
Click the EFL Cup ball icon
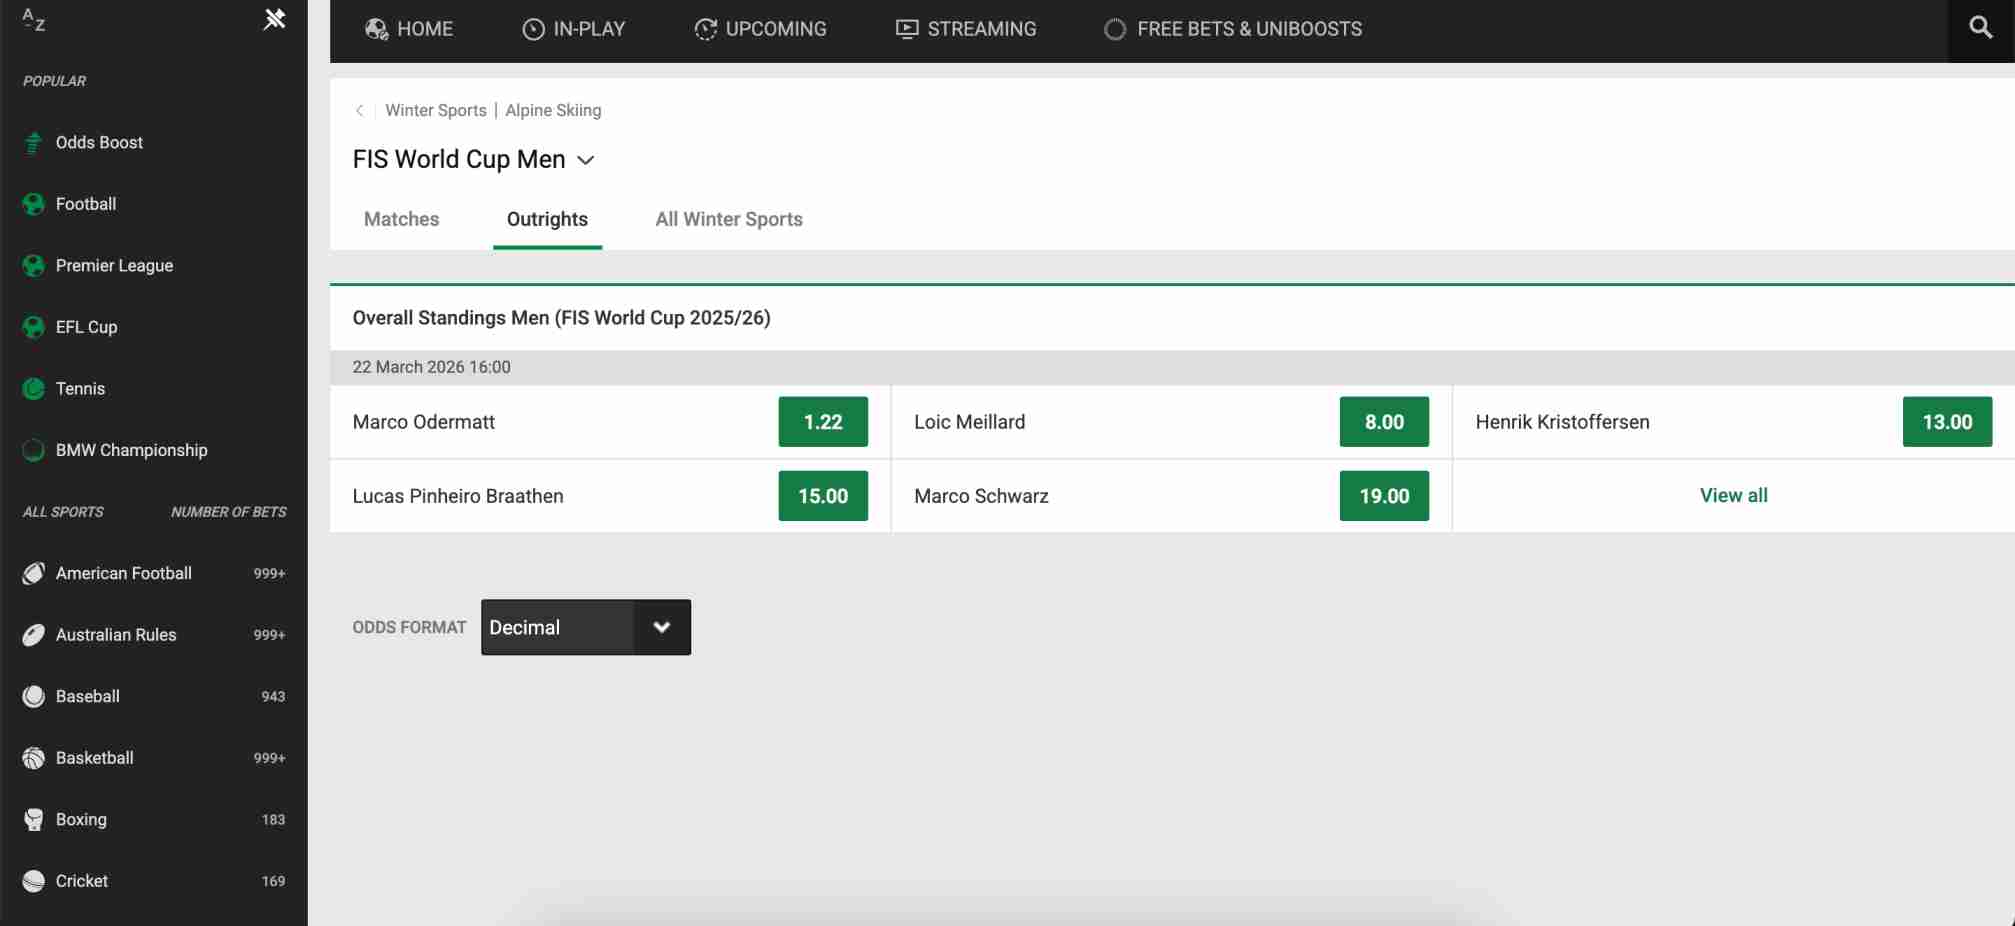pos(33,327)
